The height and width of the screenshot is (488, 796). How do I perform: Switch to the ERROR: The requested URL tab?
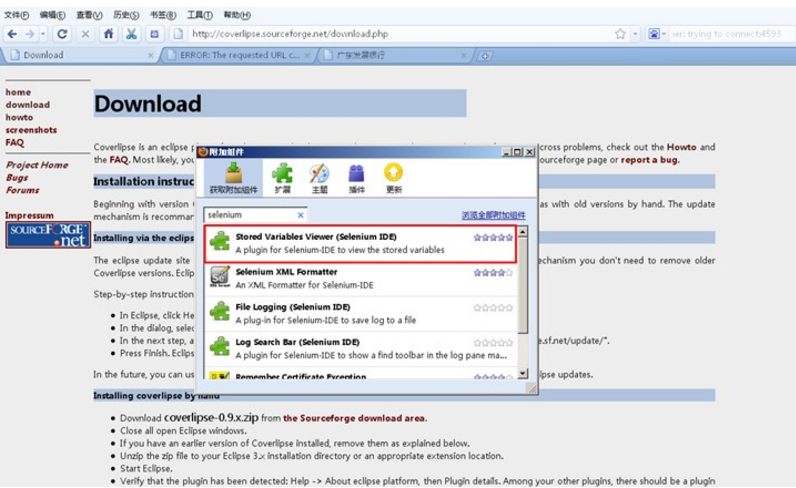pyautogui.click(x=239, y=55)
